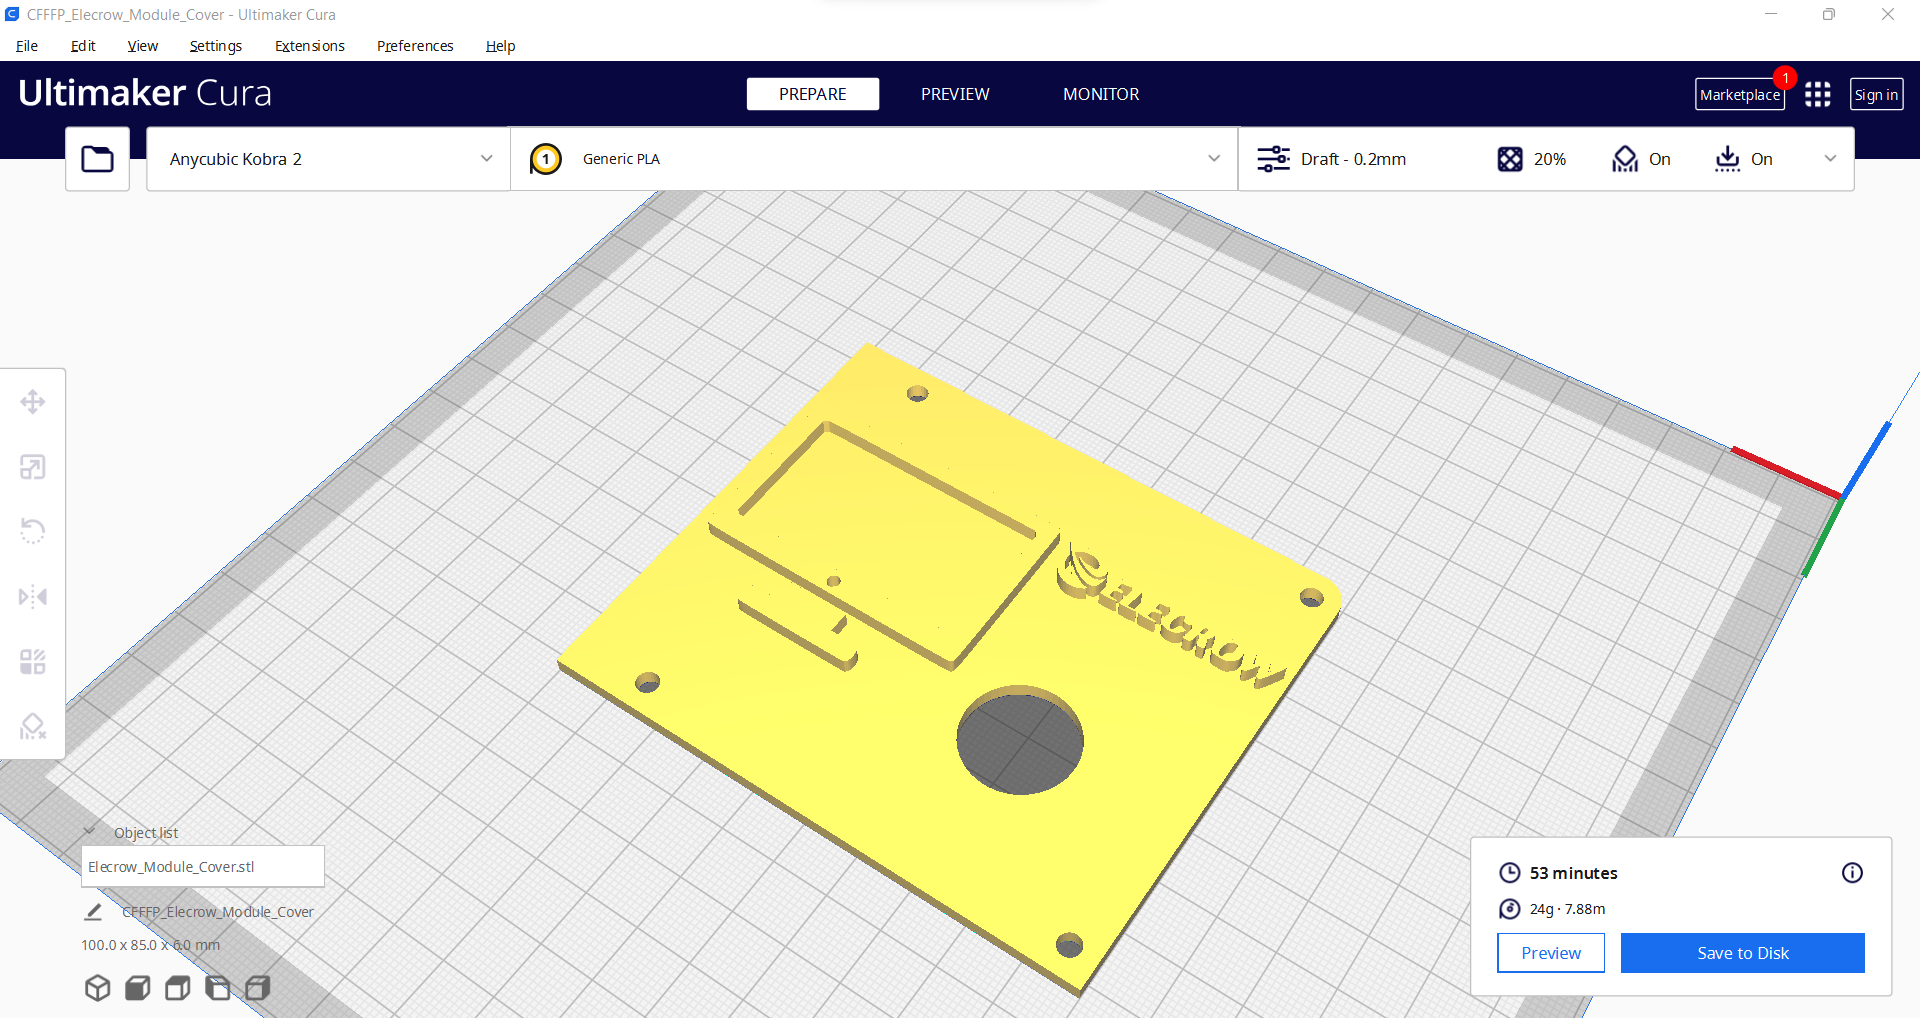Viewport: 1920px width, 1018px height.
Task: Open the Settings menu
Action: click(x=216, y=46)
